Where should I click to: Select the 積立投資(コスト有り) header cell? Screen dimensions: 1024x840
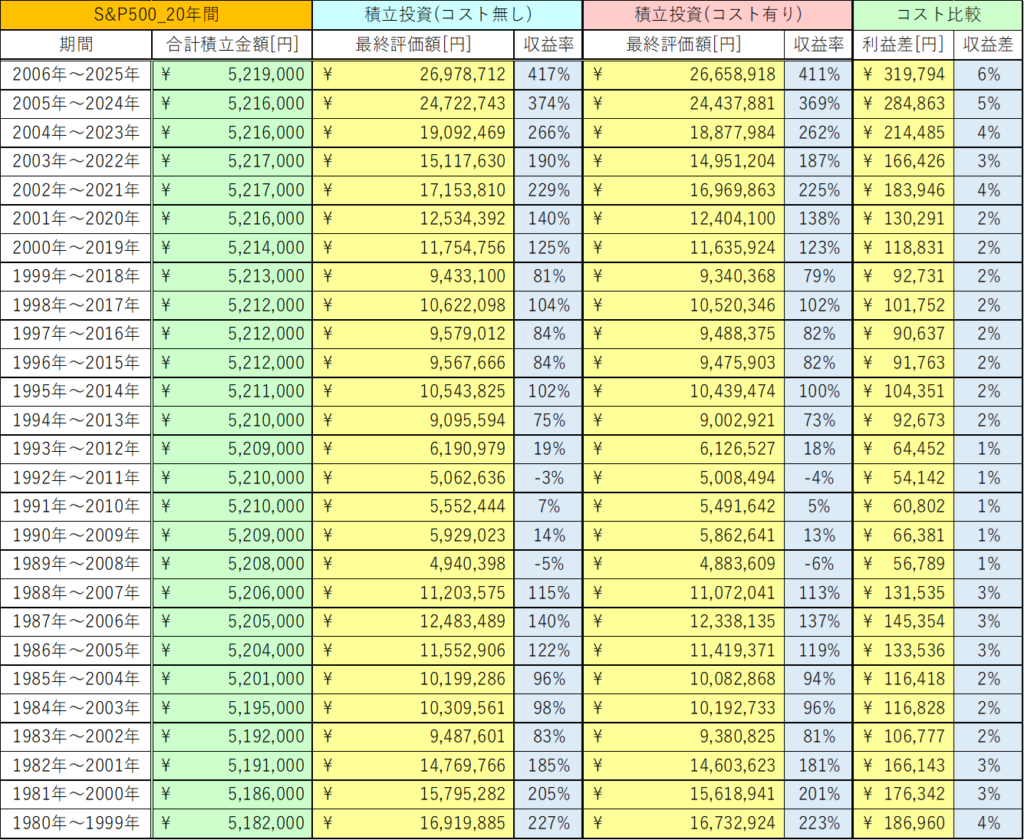pos(717,15)
